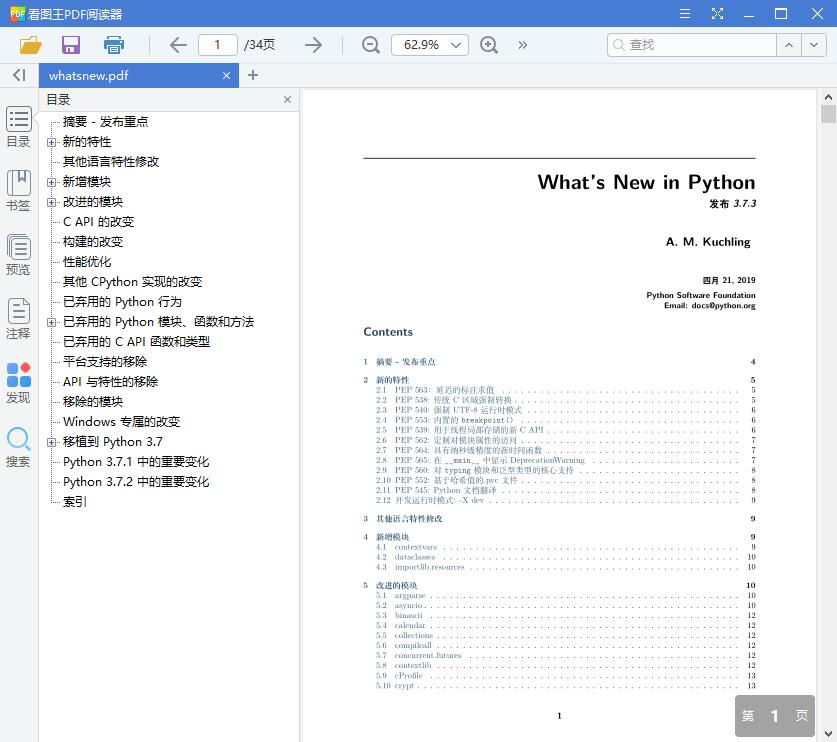
Task: Expand the 新增模块 tree node
Action: (51, 182)
